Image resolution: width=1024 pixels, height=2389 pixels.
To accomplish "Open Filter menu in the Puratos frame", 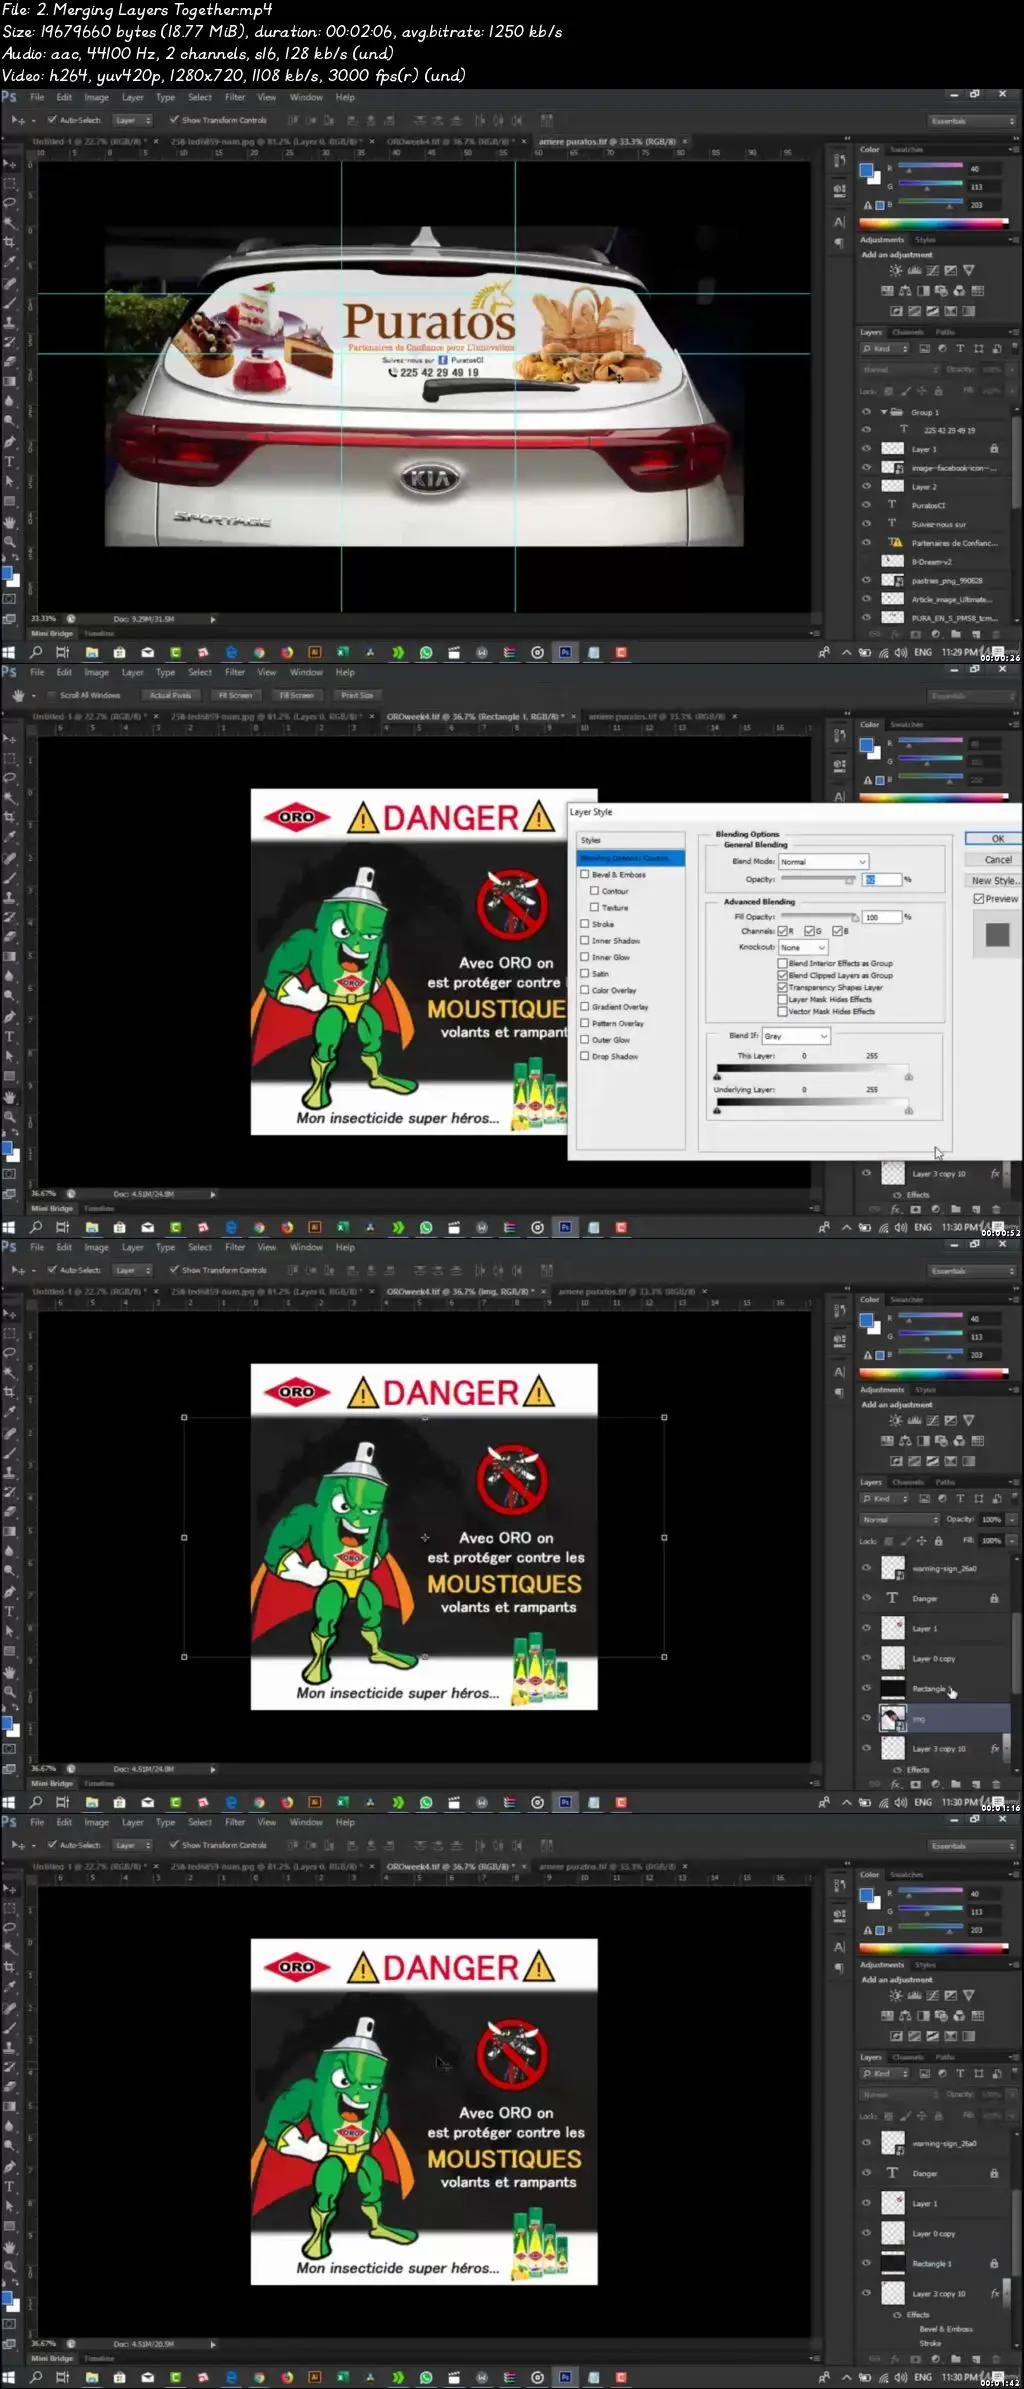I will (x=235, y=98).
